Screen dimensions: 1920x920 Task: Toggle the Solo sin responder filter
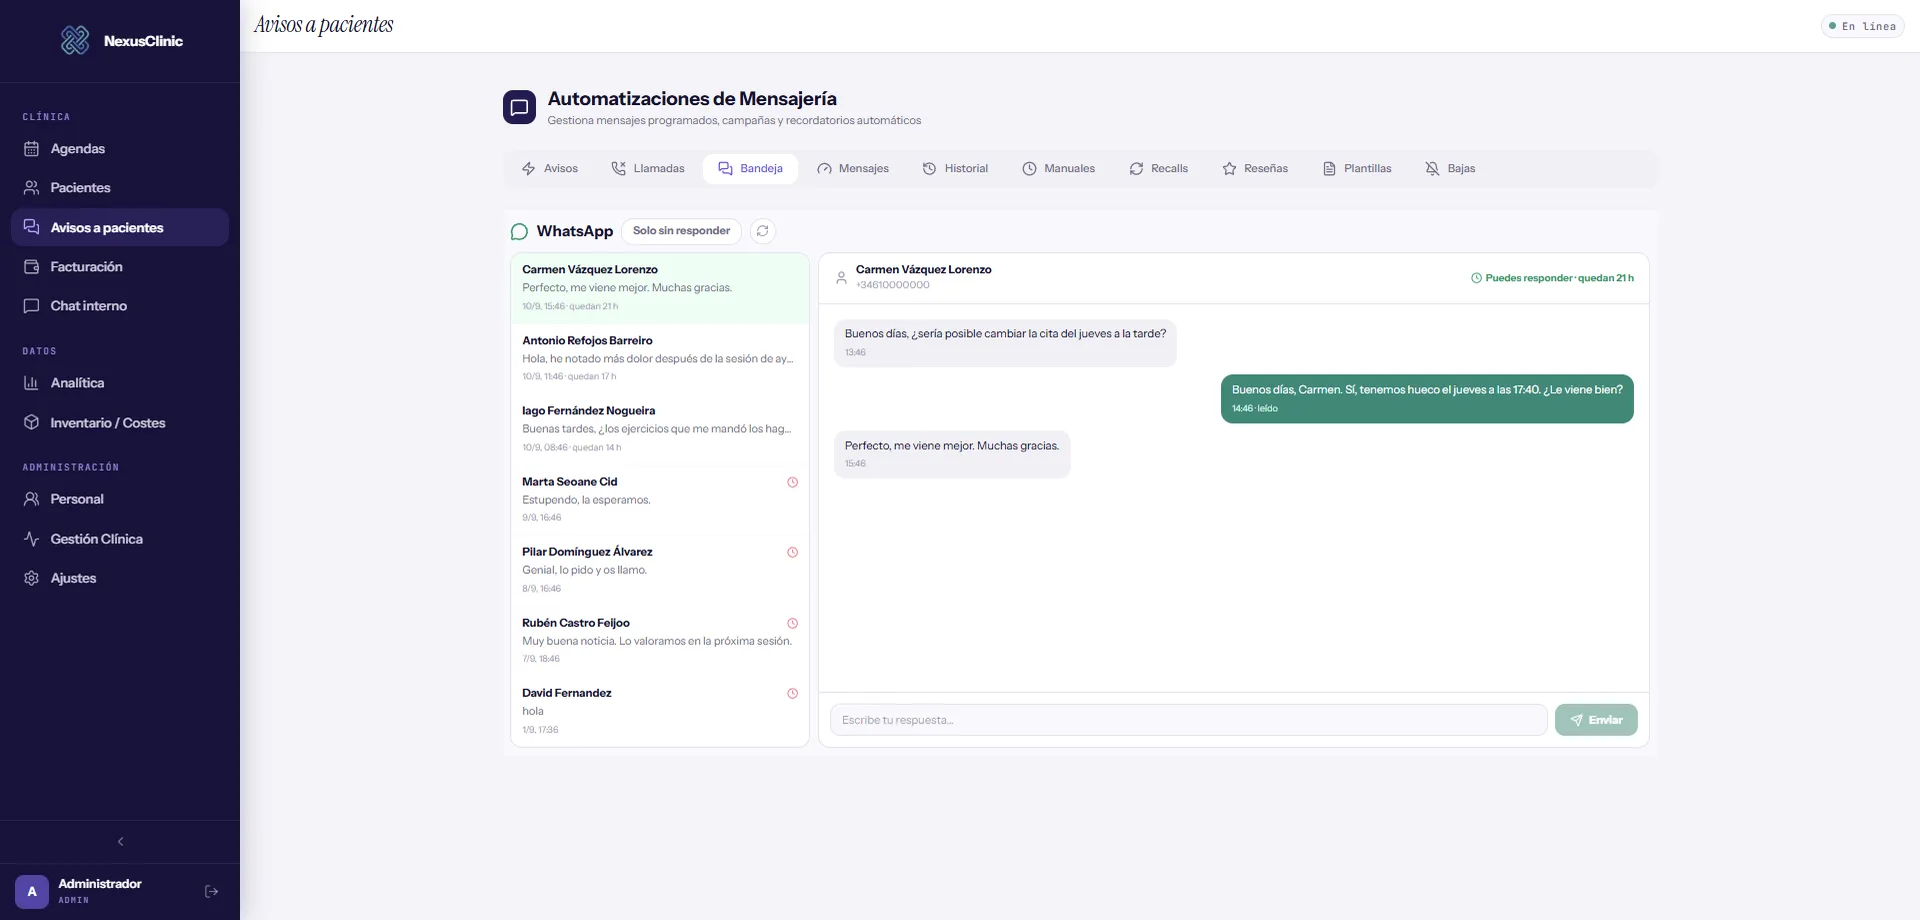click(681, 231)
